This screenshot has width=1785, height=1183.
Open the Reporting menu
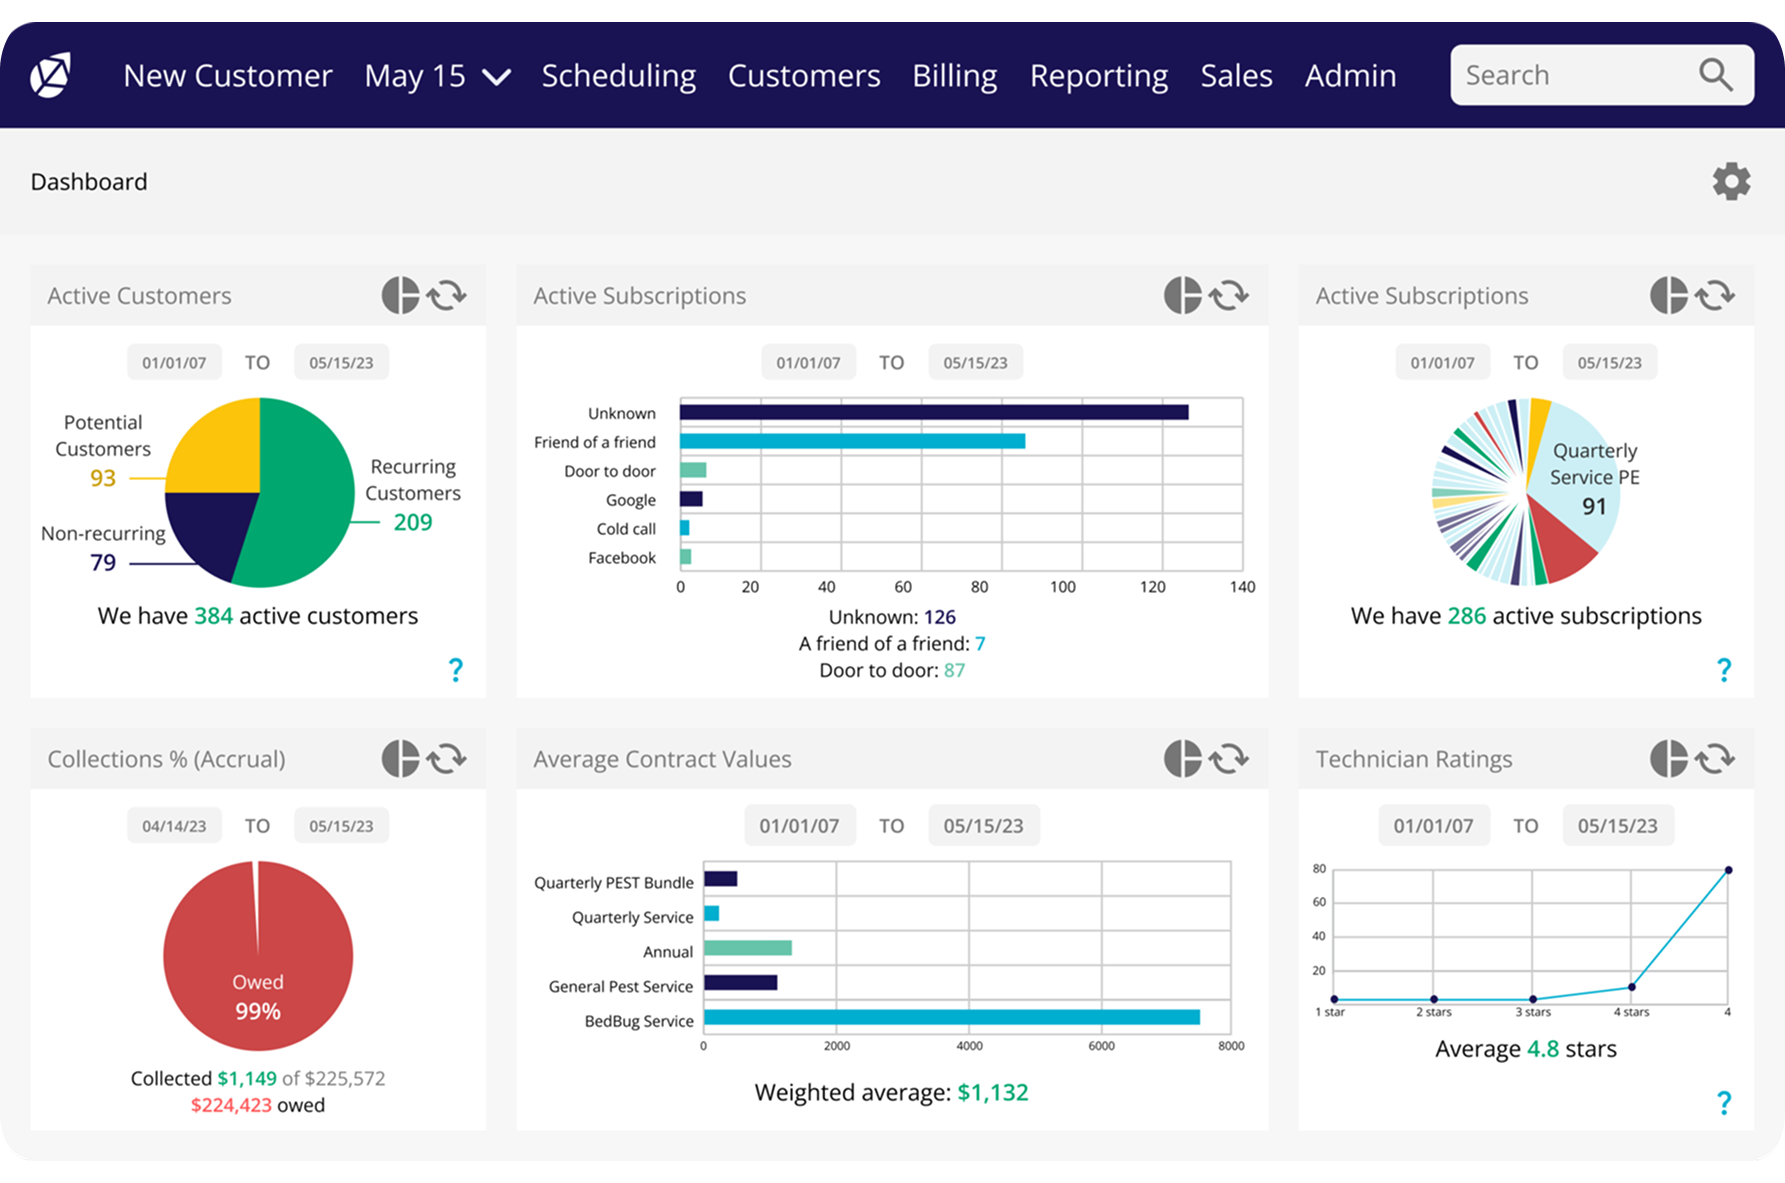pyautogui.click(x=1099, y=76)
